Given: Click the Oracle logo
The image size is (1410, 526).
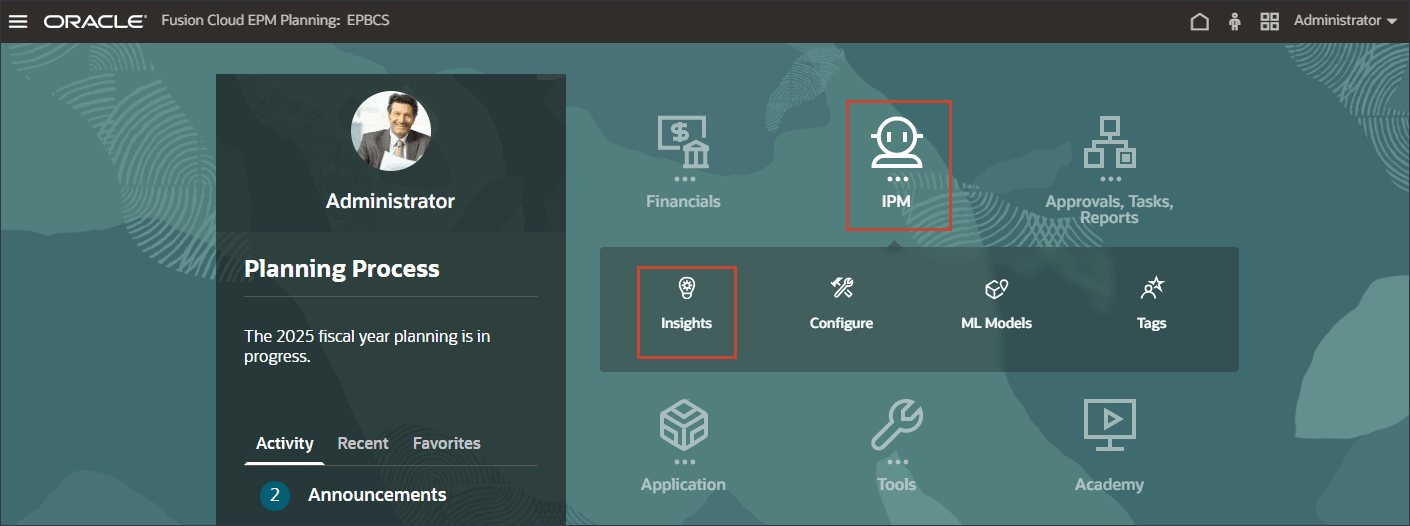Looking at the screenshot, I should [x=95, y=21].
